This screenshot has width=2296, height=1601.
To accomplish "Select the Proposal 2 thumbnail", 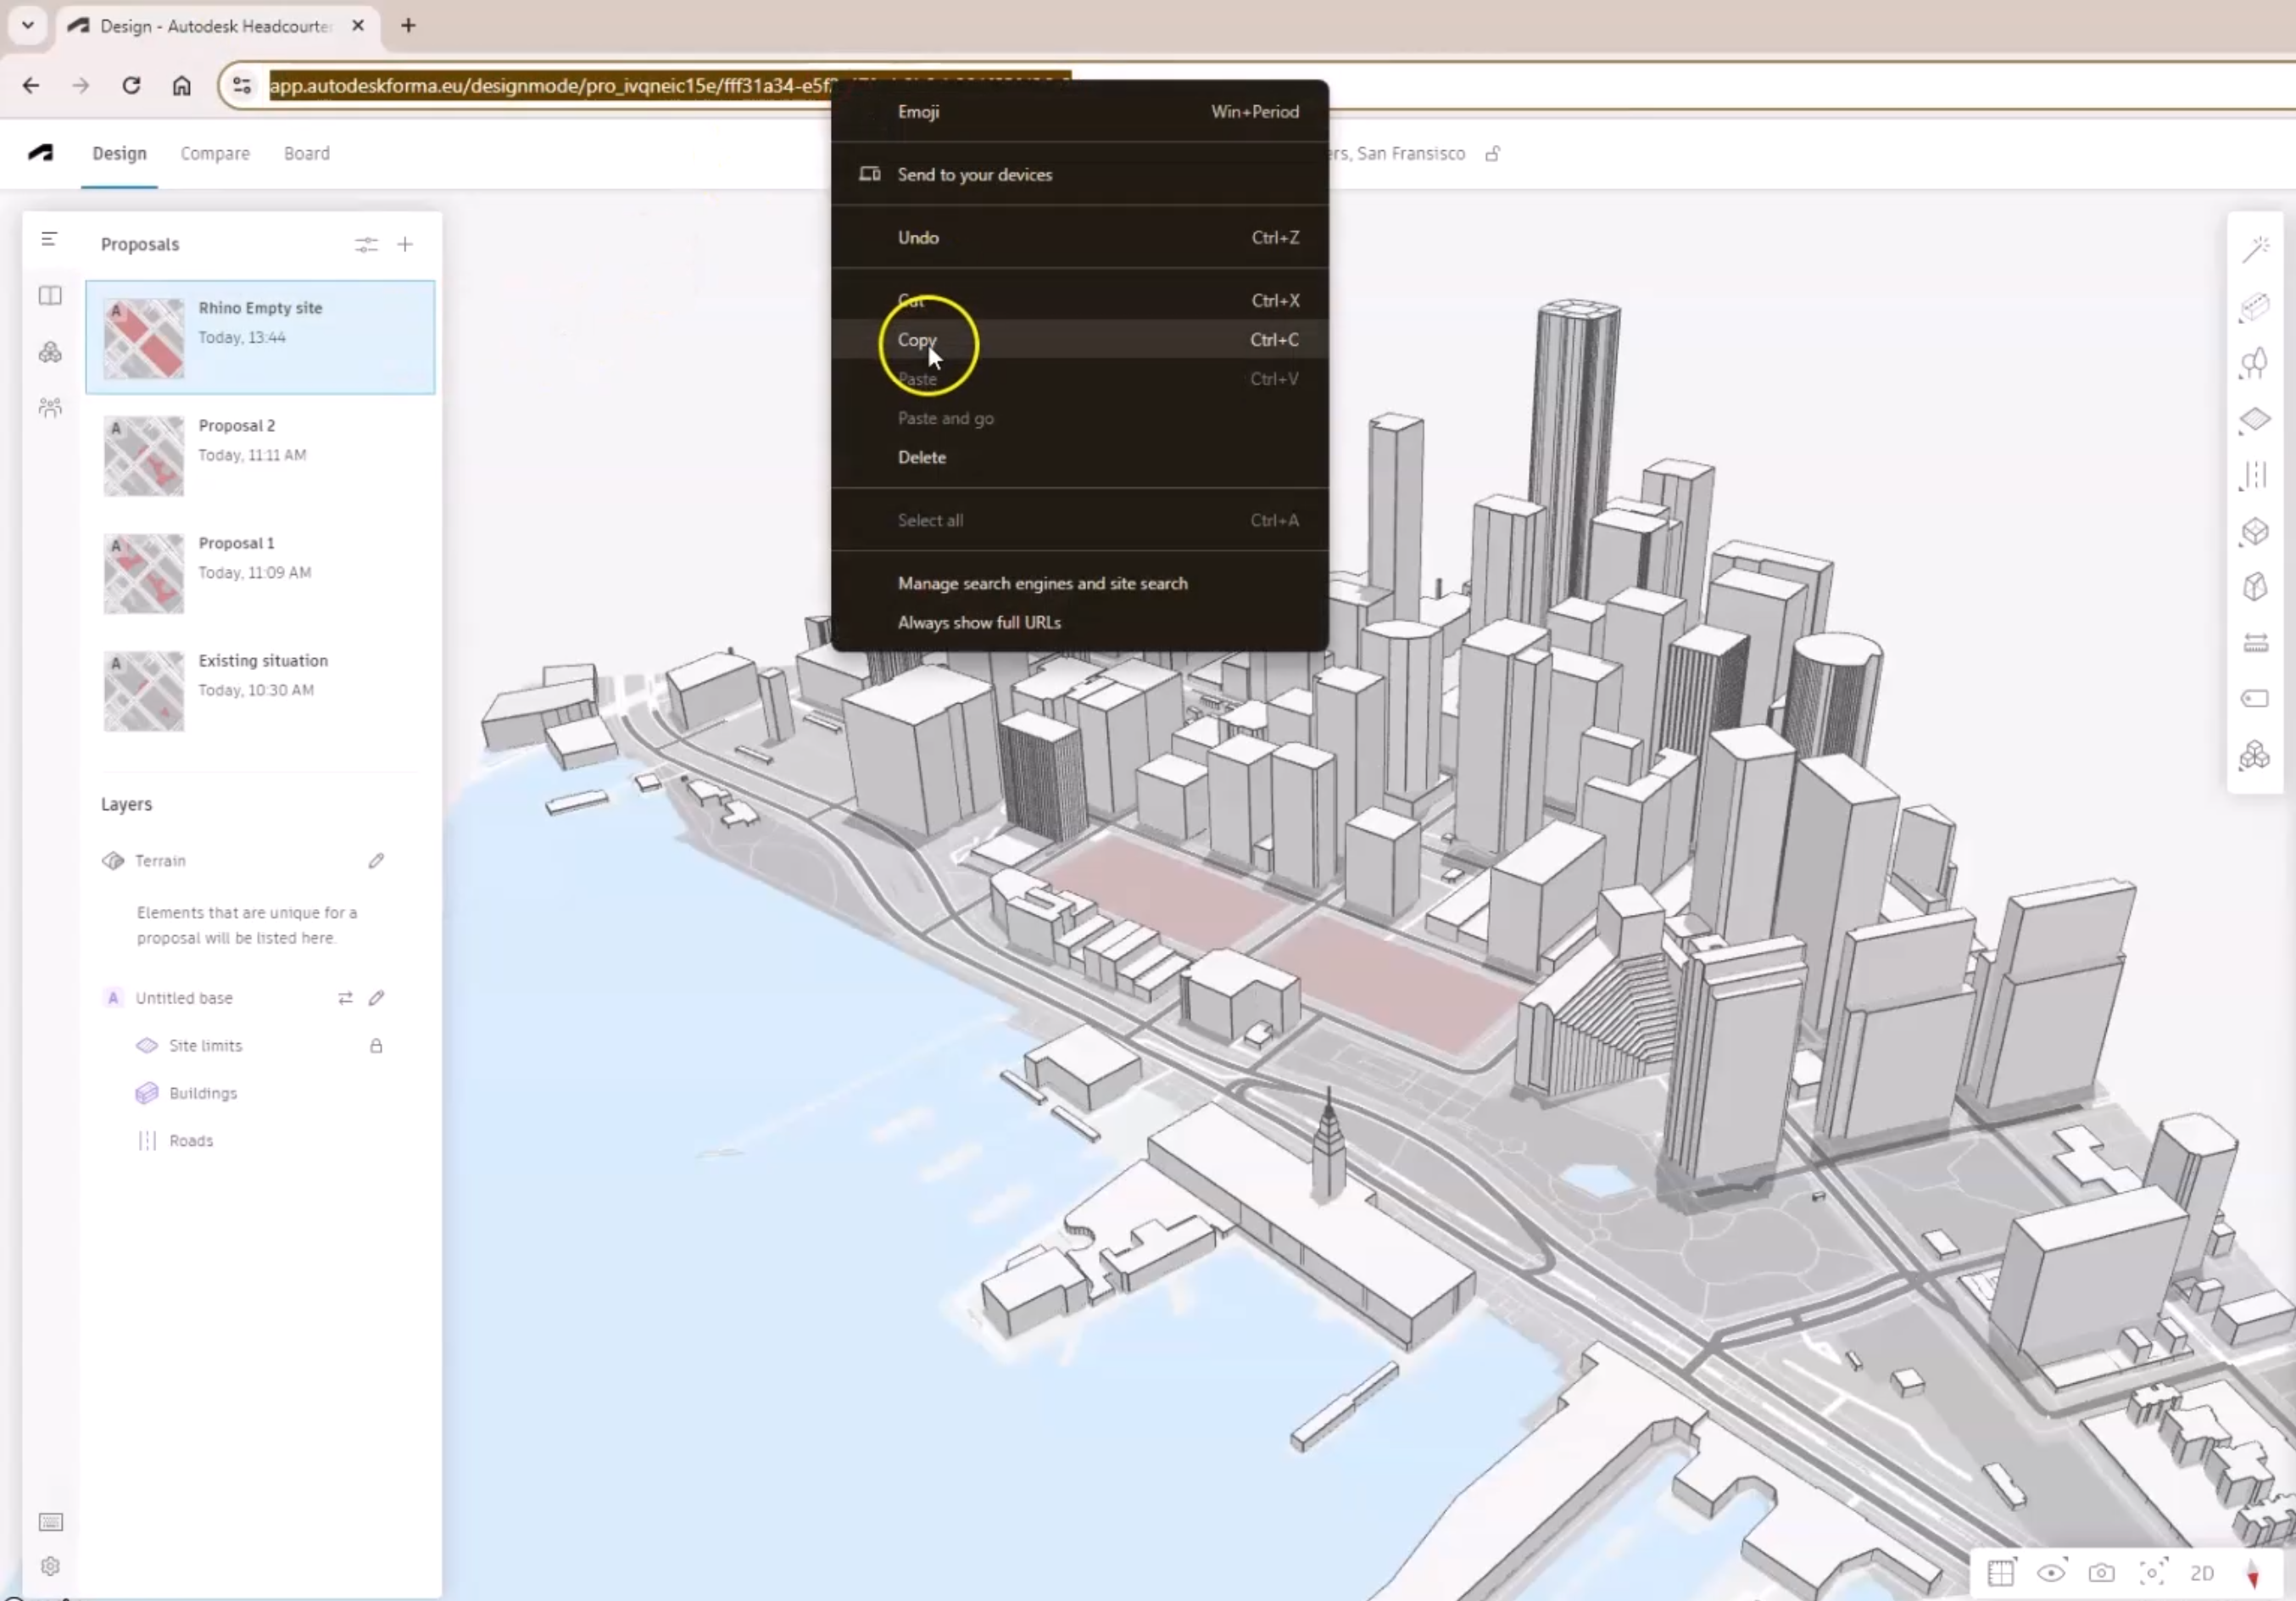I will [x=144, y=456].
